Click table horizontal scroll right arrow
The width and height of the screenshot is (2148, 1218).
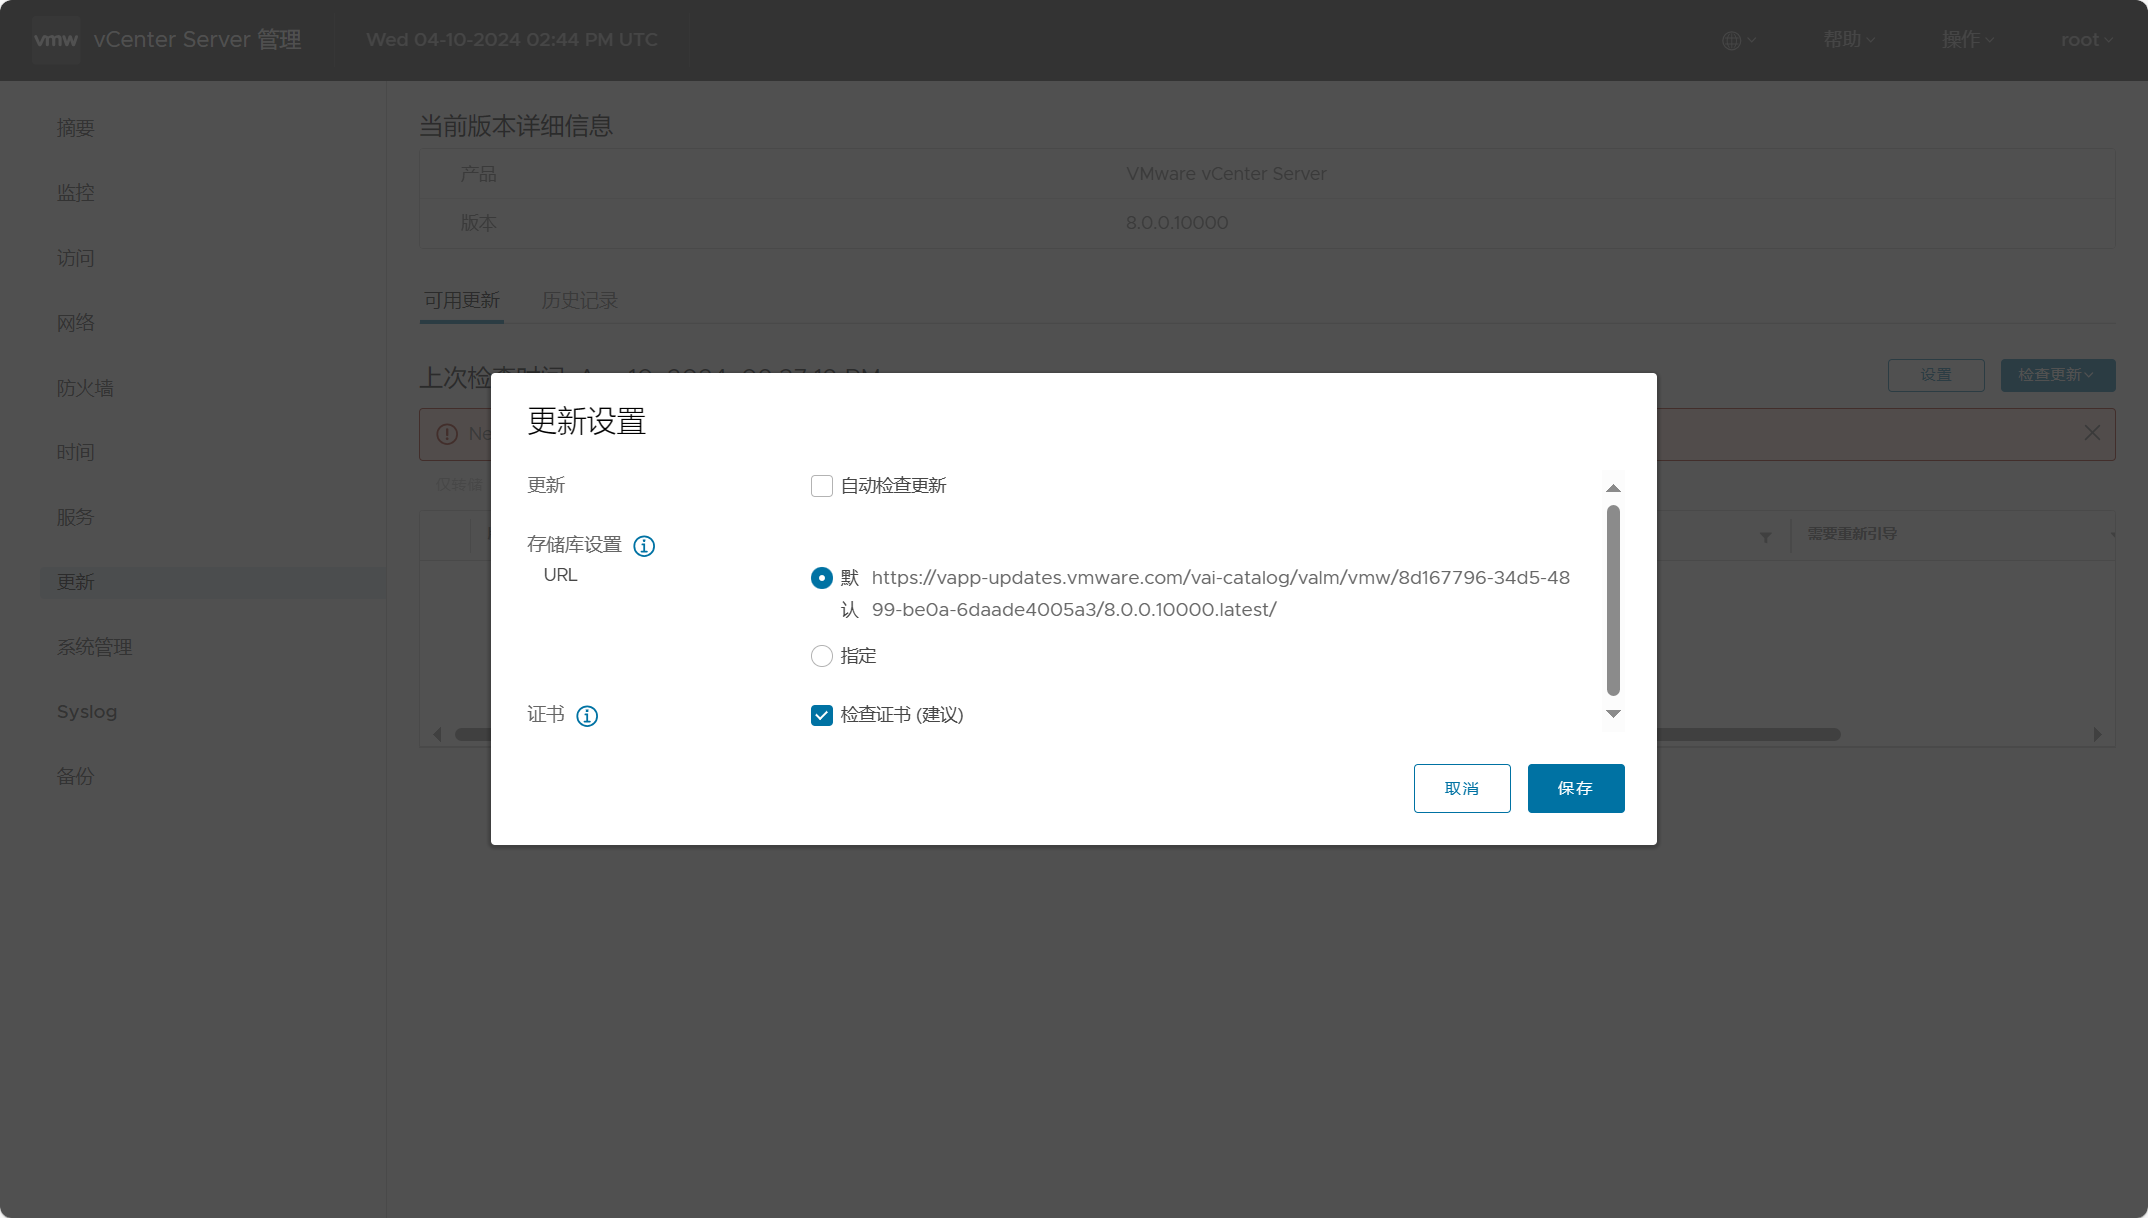(x=2097, y=734)
